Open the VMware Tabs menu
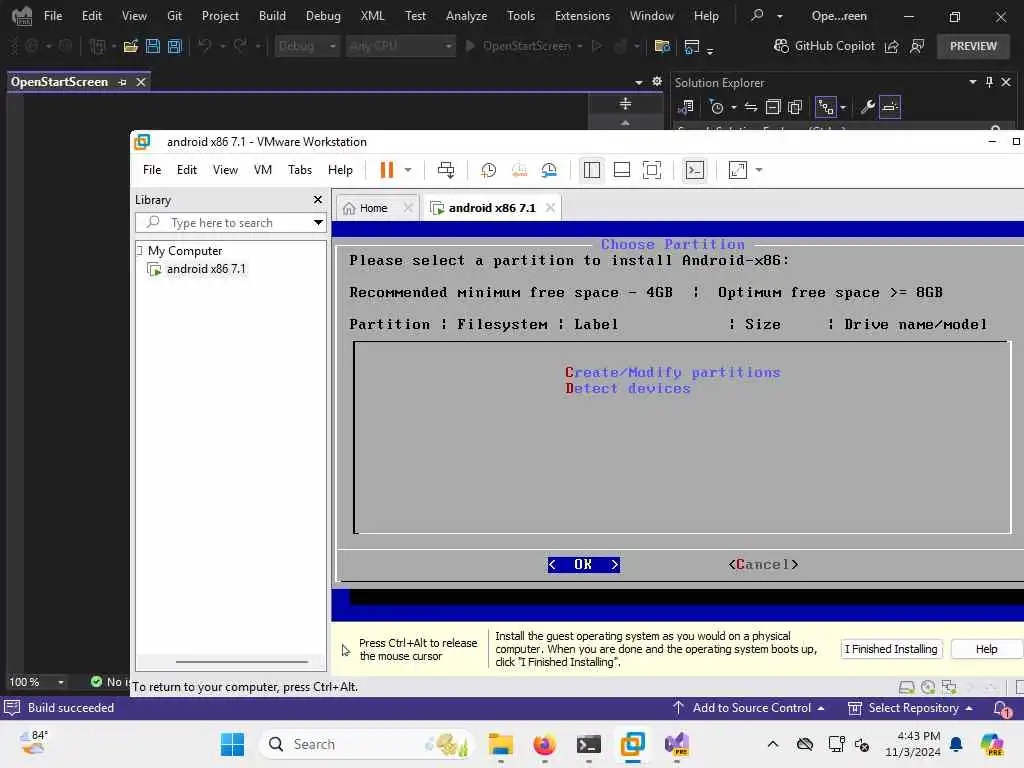 (300, 170)
